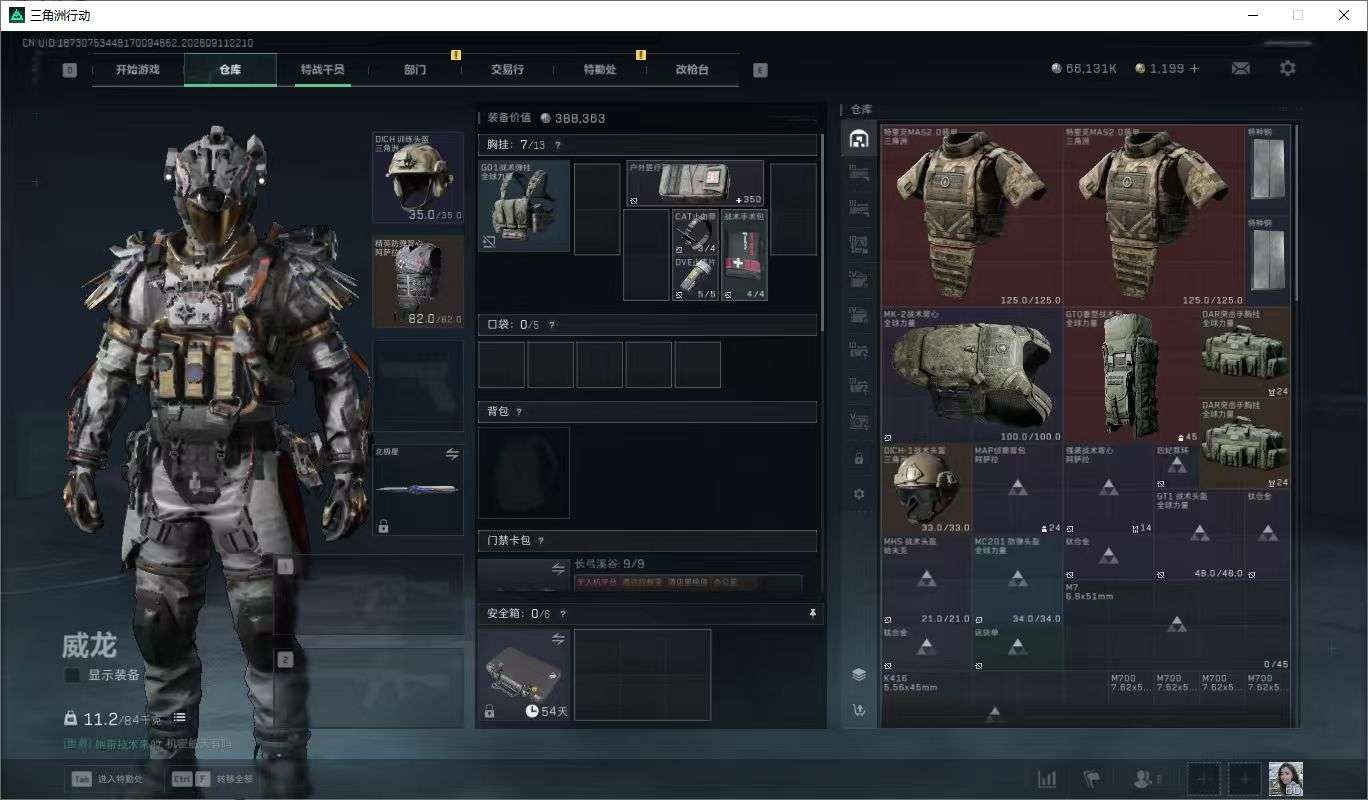Click the 转移全部 button
This screenshot has height=800, width=1368.
tap(211, 779)
